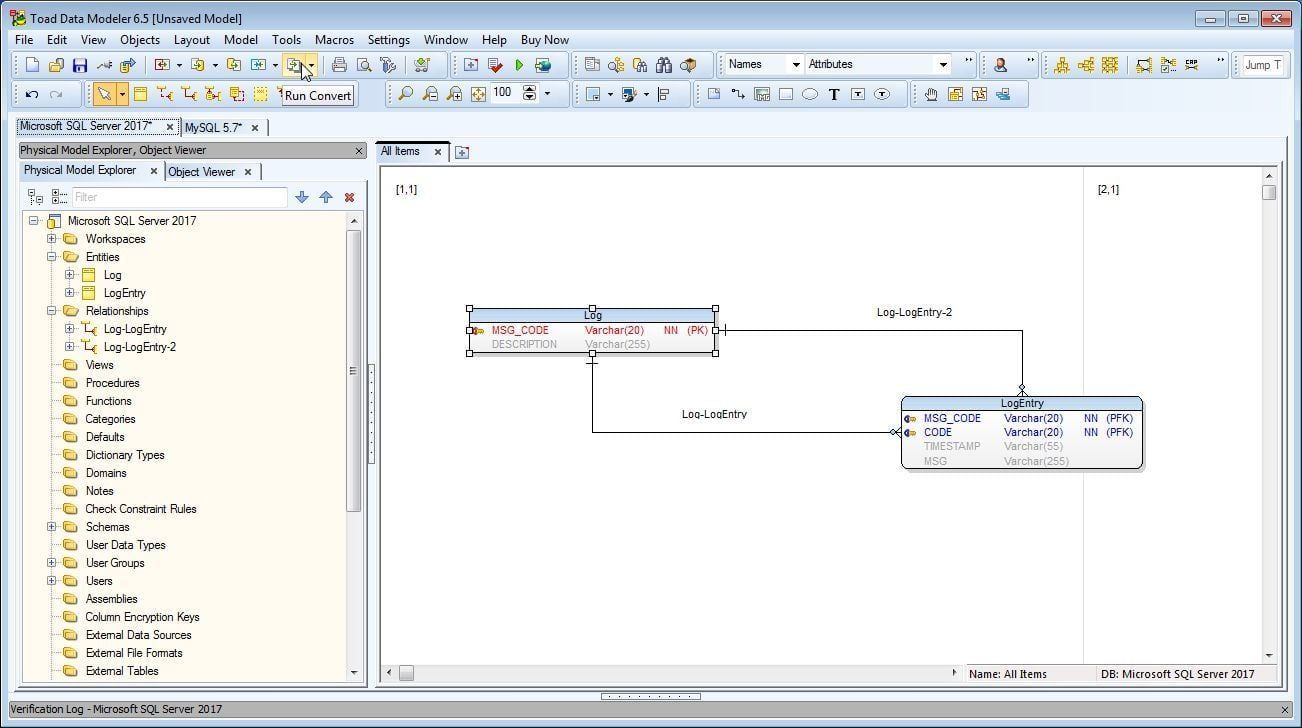Viewport: 1302px width, 728px height.
Task: Select the All Items workspace tab
Action: point(400,152)
